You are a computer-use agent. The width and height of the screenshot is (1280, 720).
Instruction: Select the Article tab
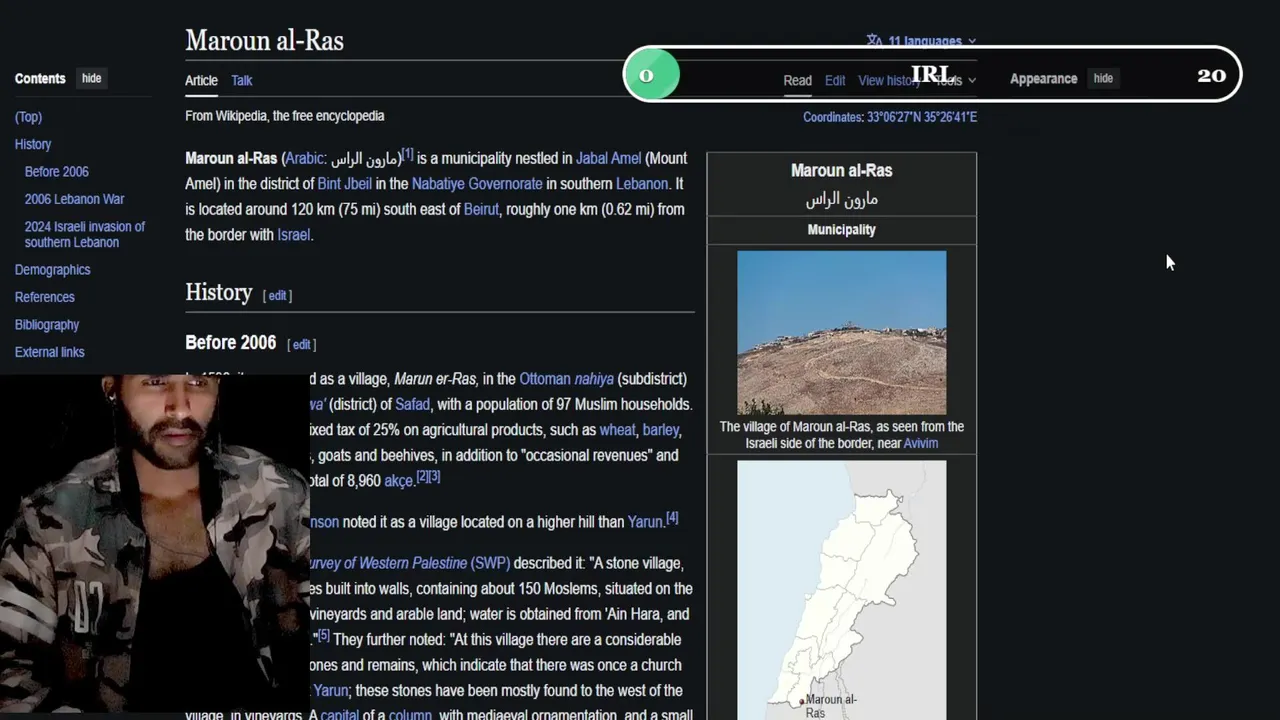point(201,80)
